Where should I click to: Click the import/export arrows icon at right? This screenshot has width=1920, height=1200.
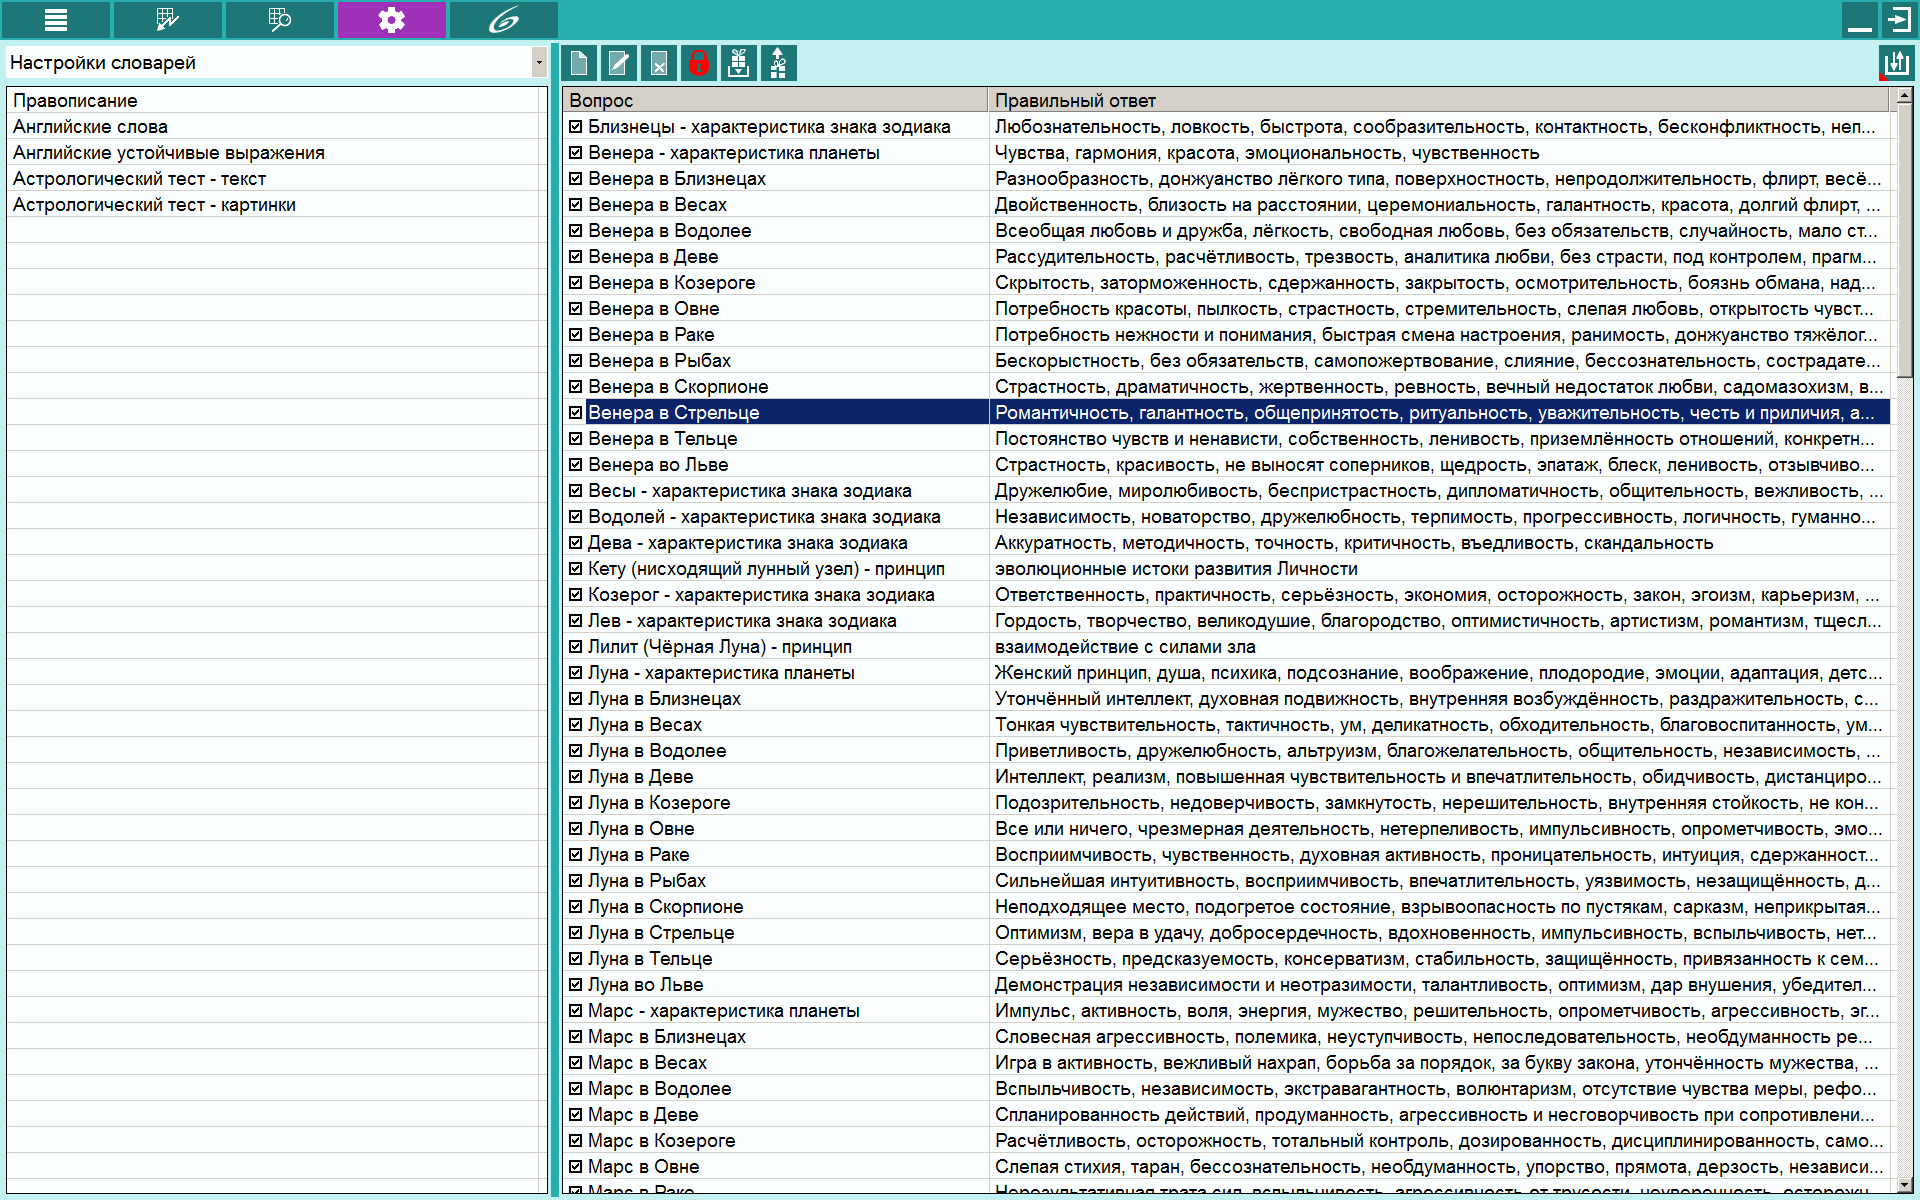pos(1896,63)
